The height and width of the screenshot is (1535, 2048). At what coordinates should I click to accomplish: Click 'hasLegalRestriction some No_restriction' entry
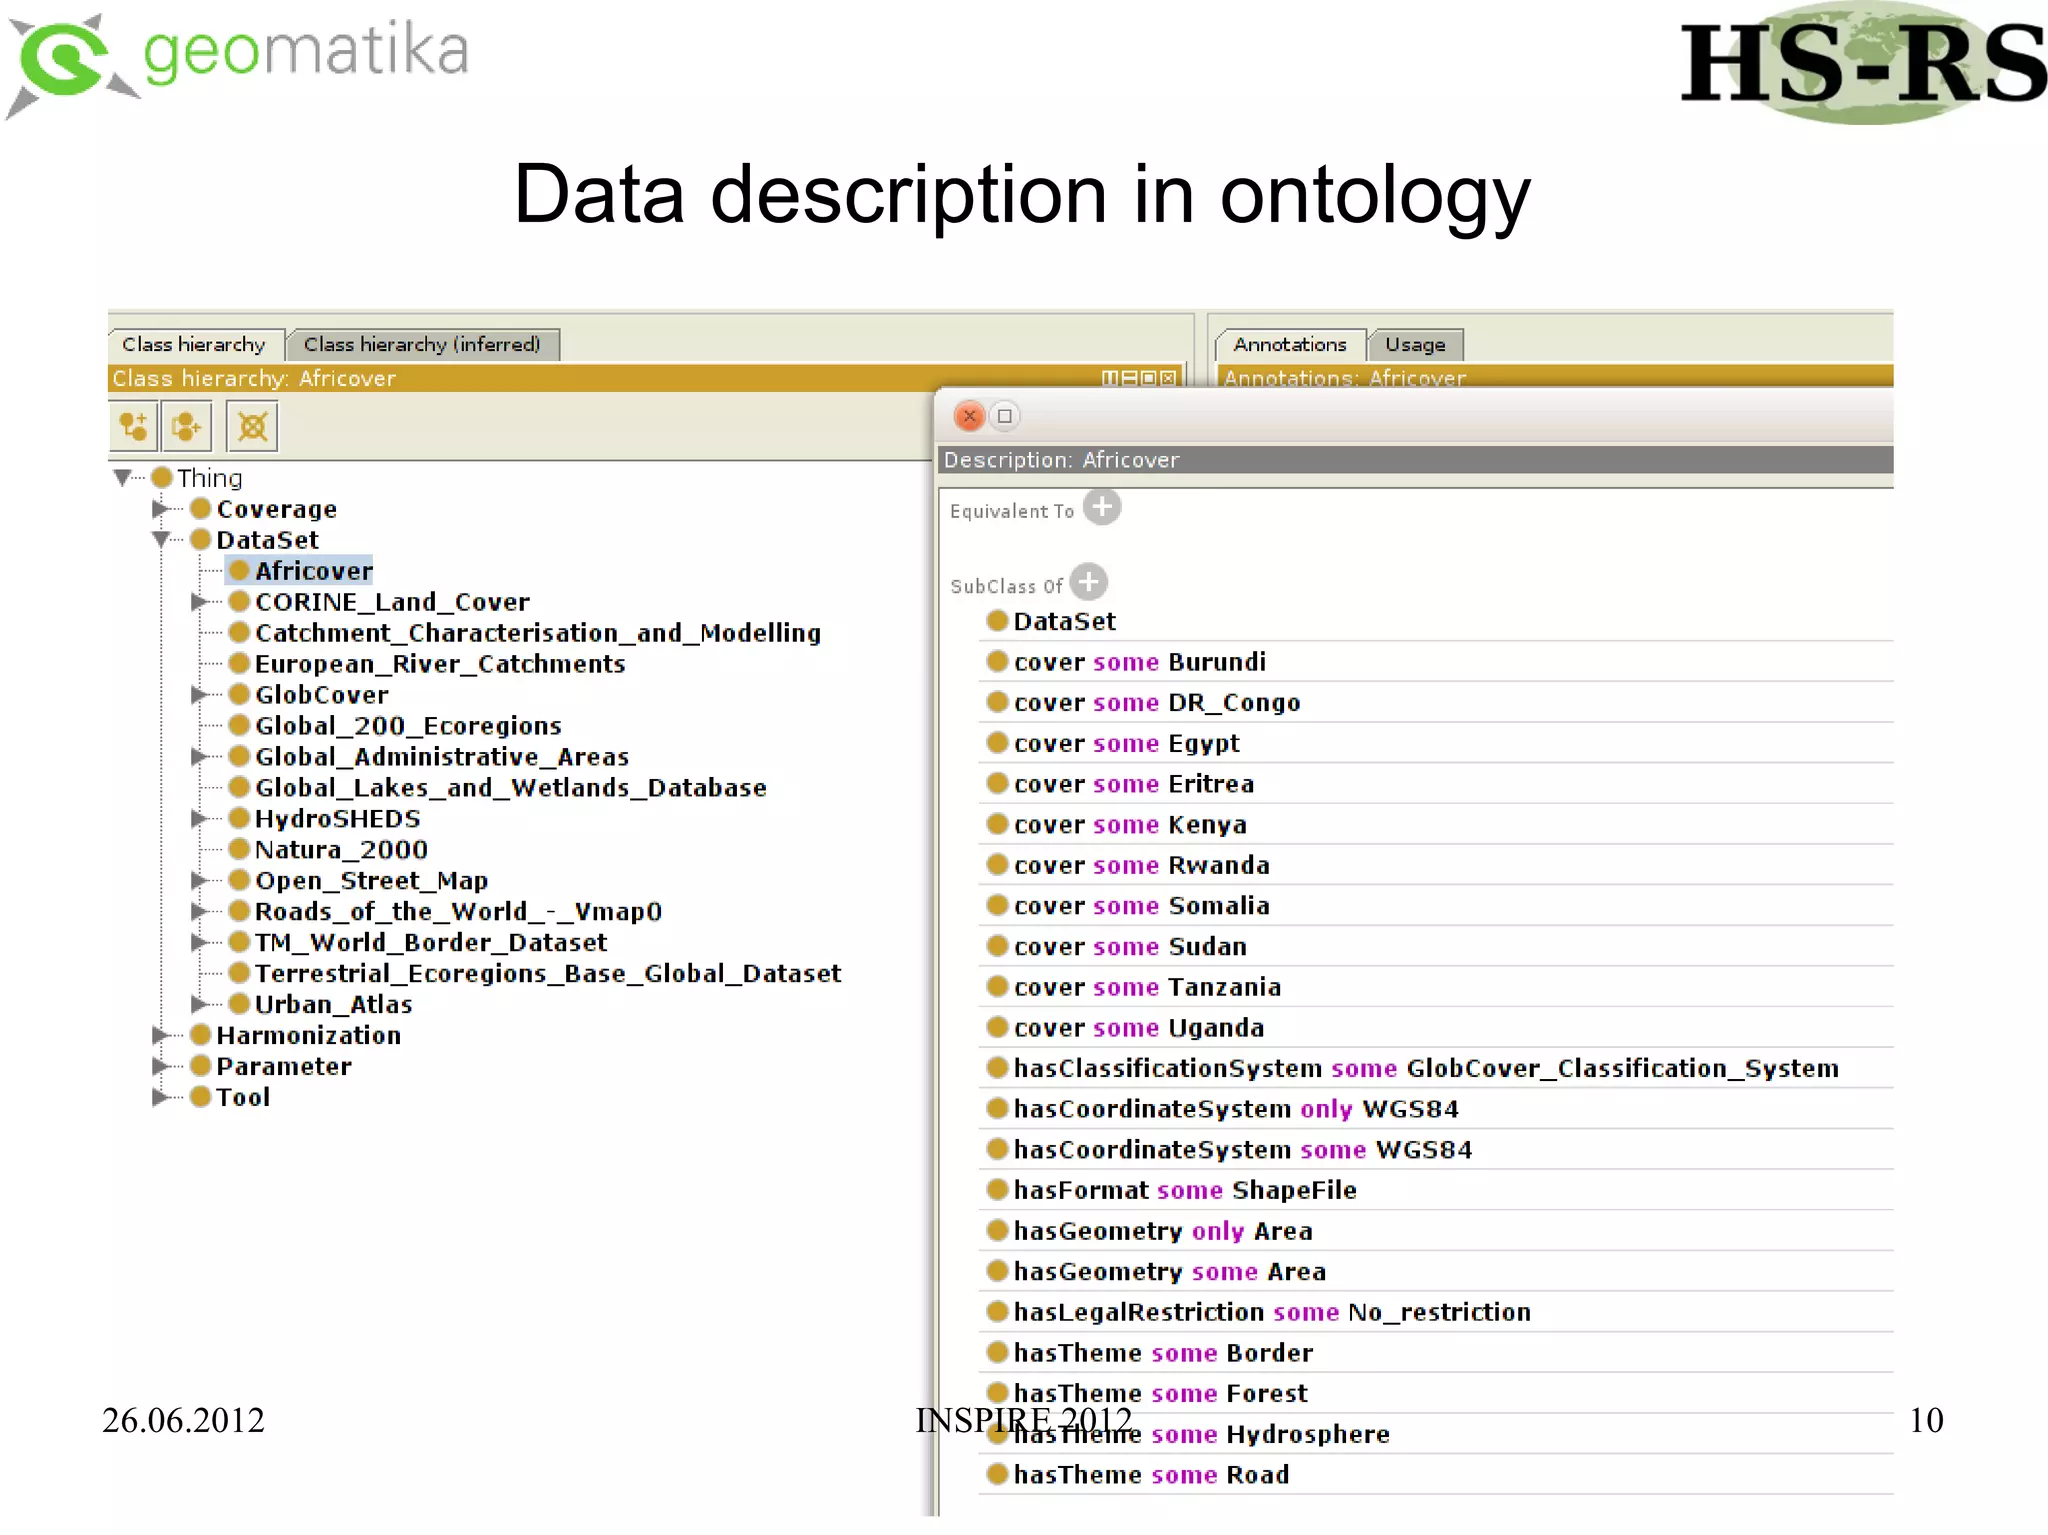tap(1436, 1312)
